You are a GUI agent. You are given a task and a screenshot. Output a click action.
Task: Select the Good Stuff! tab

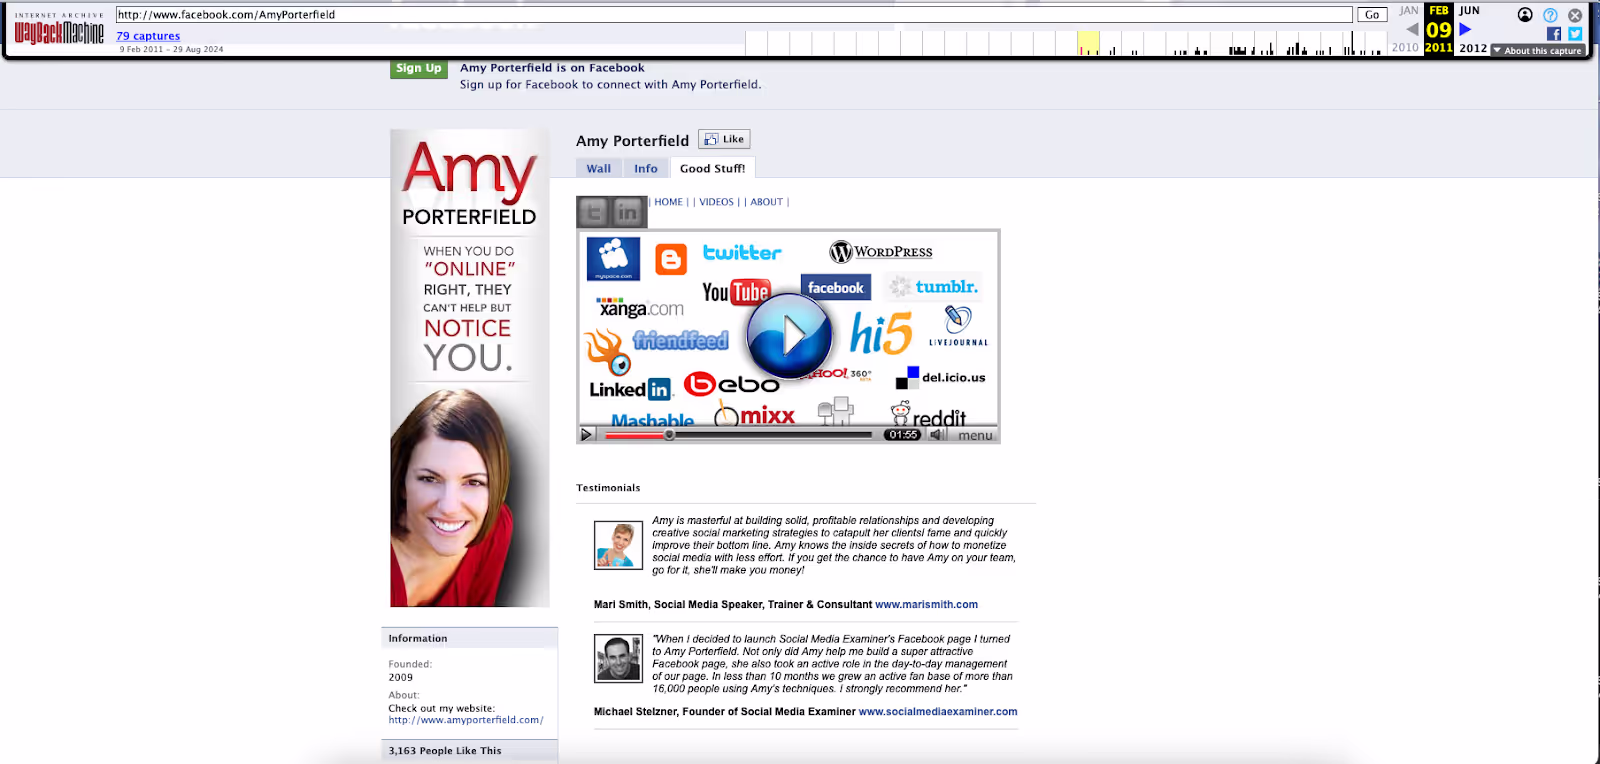pyautogui.click(x=712, y=169)
